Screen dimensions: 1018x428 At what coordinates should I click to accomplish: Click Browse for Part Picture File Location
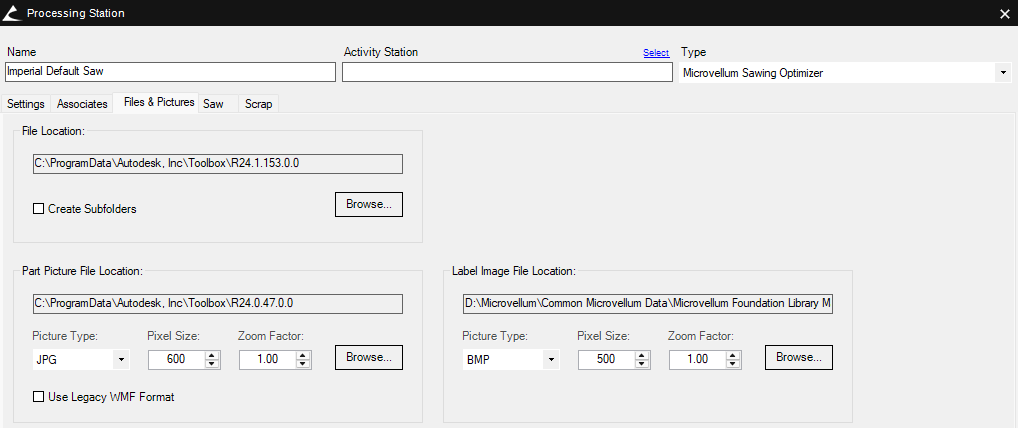point(368,357)
